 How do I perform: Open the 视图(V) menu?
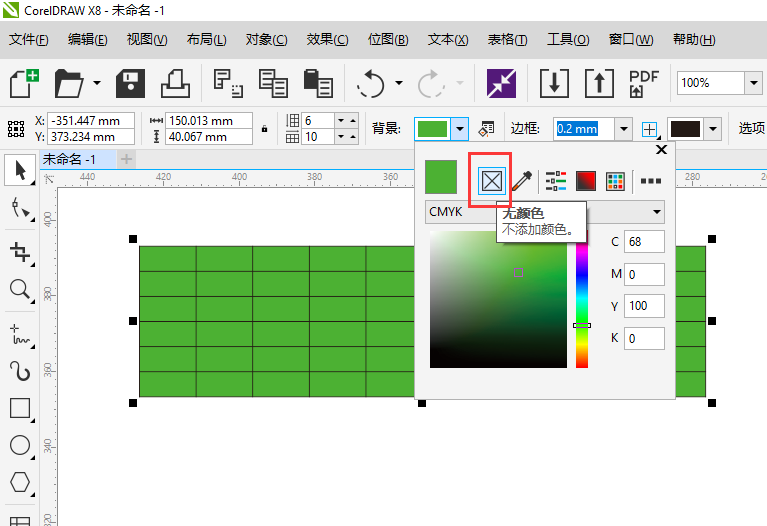(147, 39)
